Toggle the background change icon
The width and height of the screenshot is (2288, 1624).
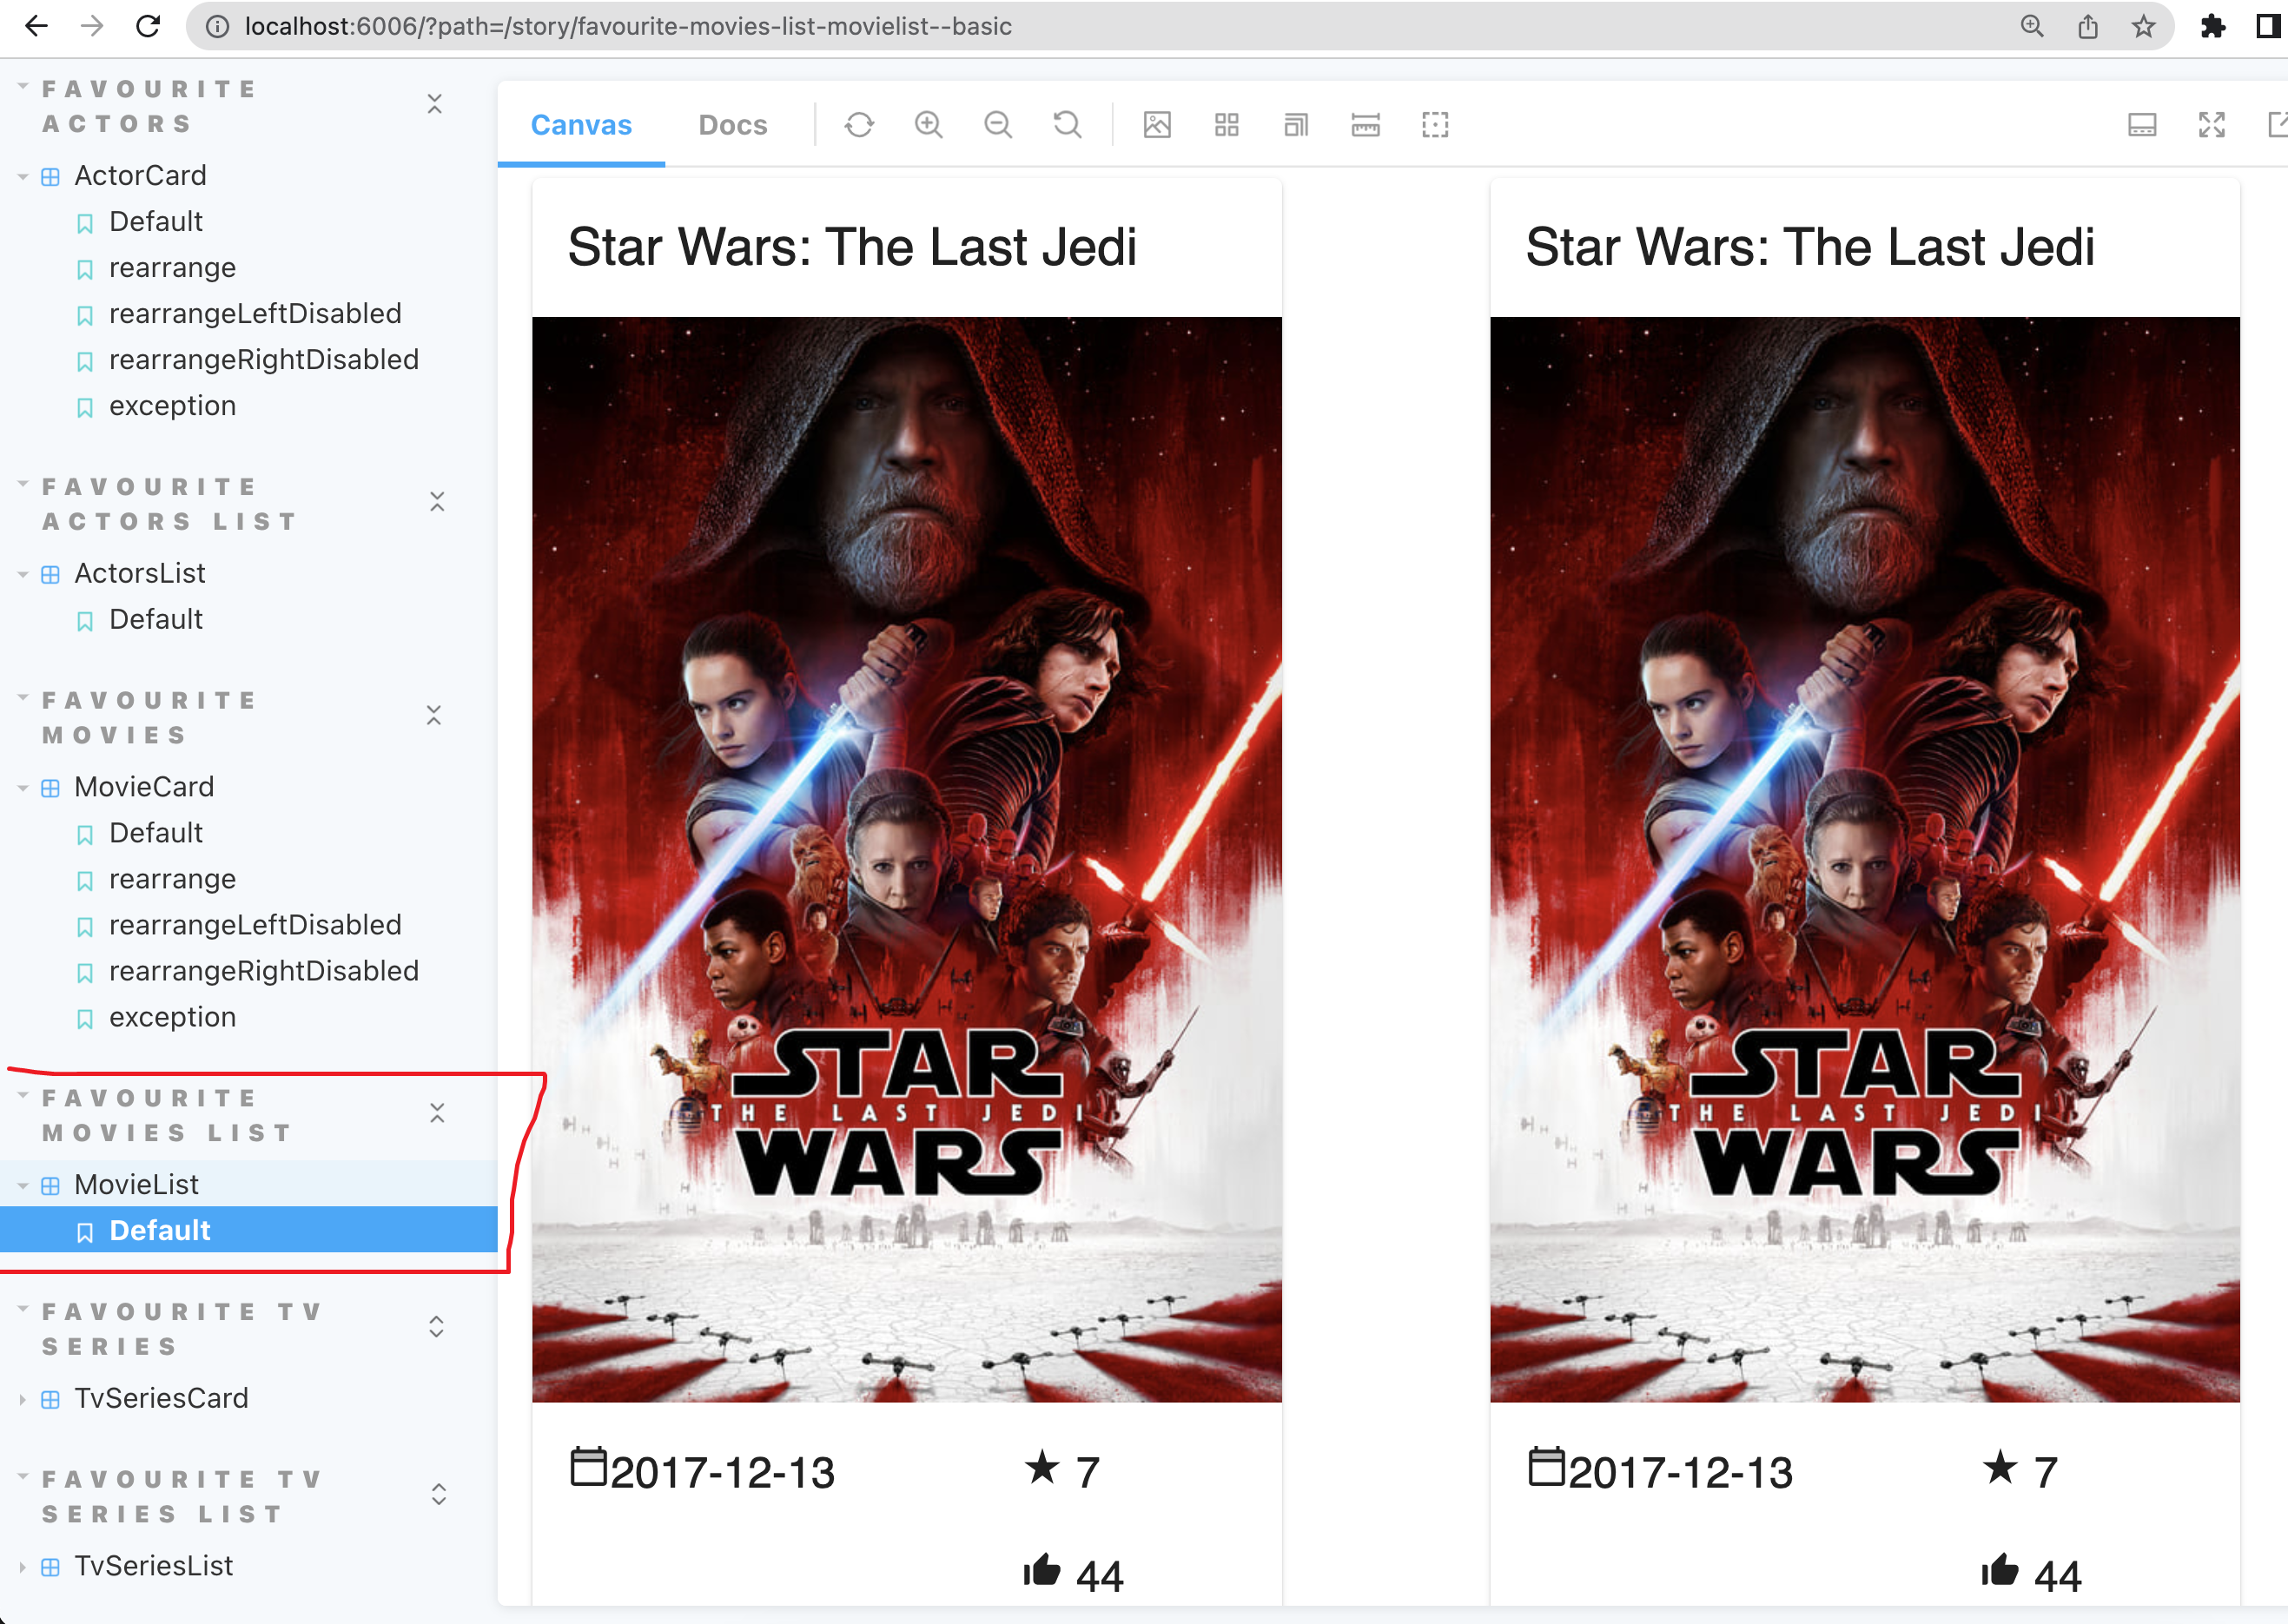point(1157,125)
